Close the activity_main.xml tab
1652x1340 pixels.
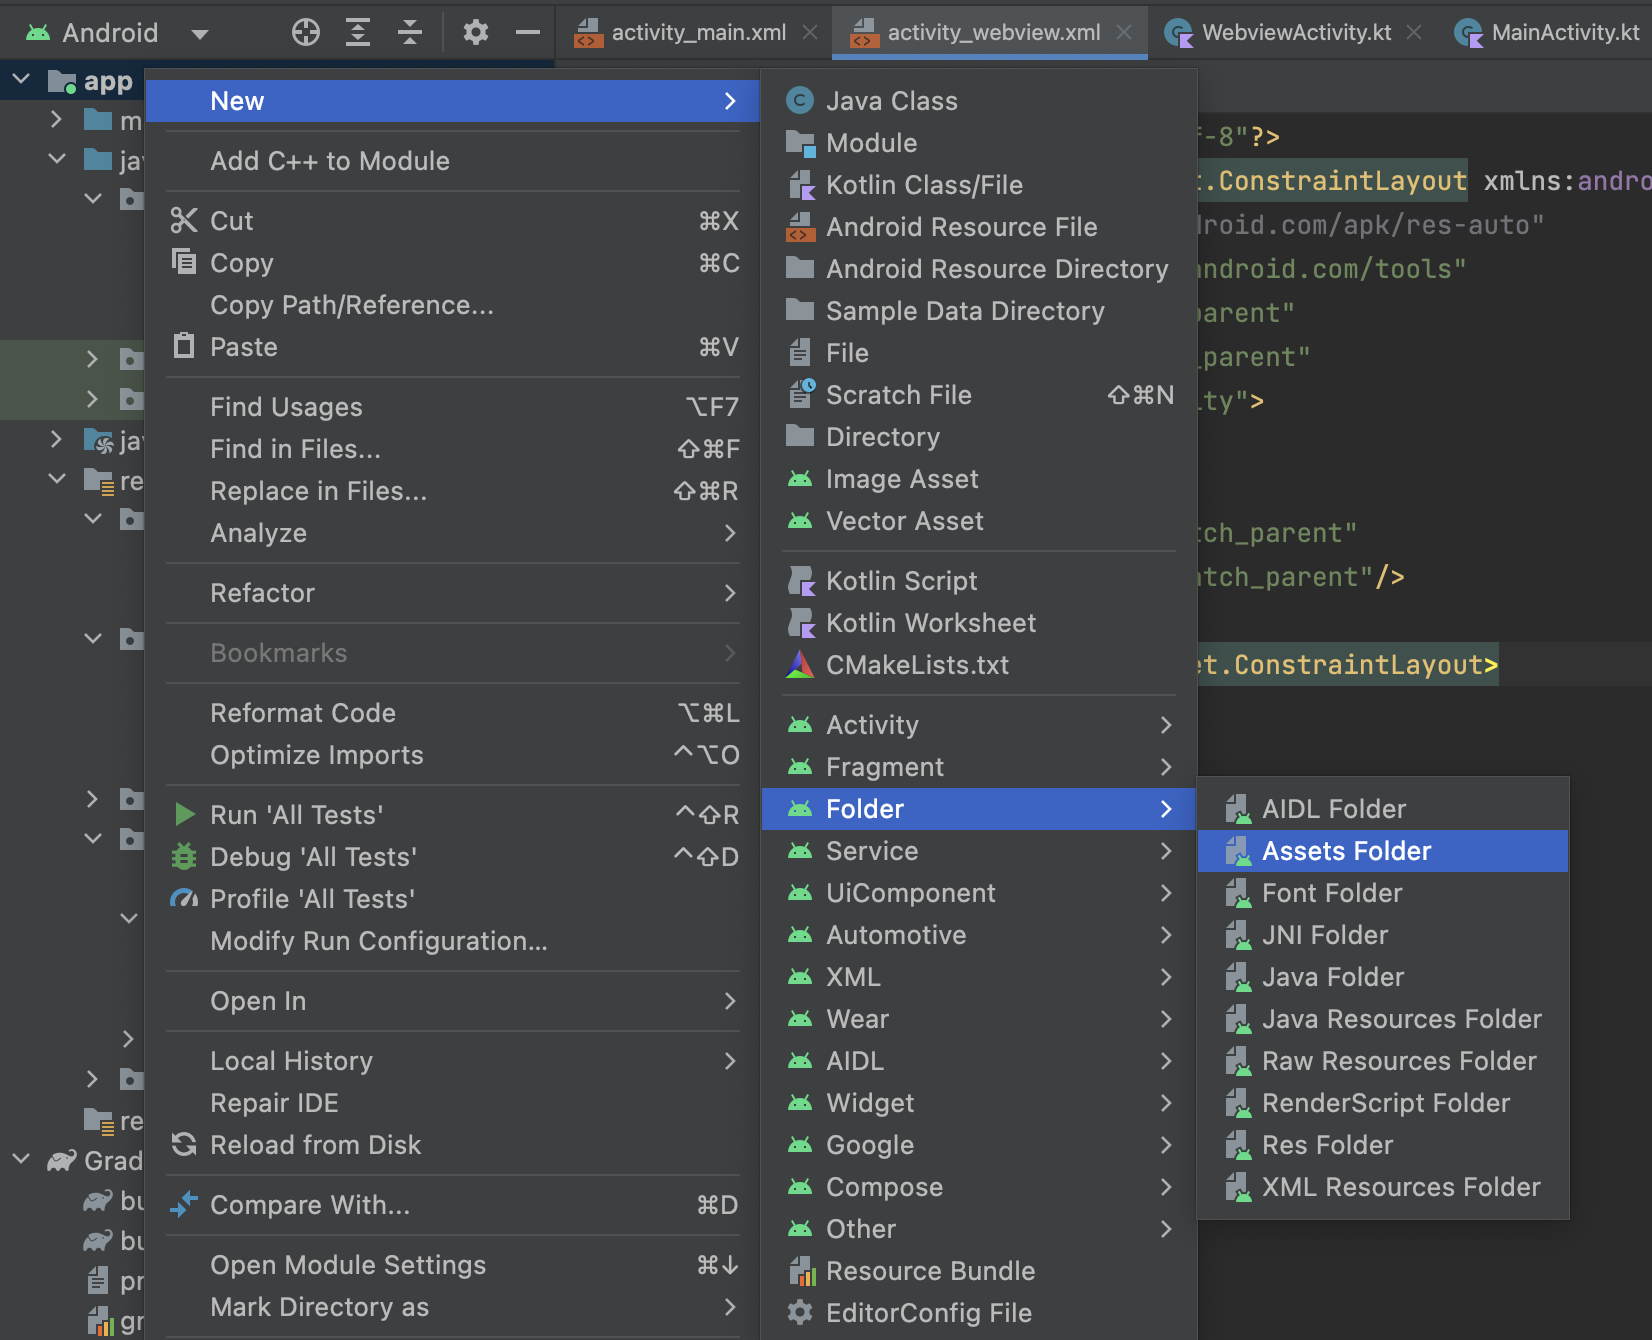(x=811, y=33)
